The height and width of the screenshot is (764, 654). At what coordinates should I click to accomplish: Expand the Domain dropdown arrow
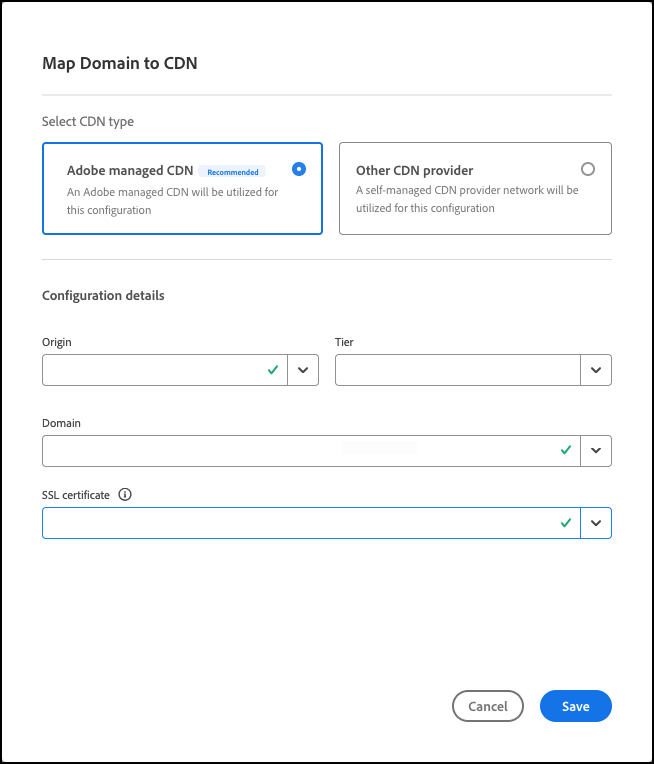pos(596,451)
